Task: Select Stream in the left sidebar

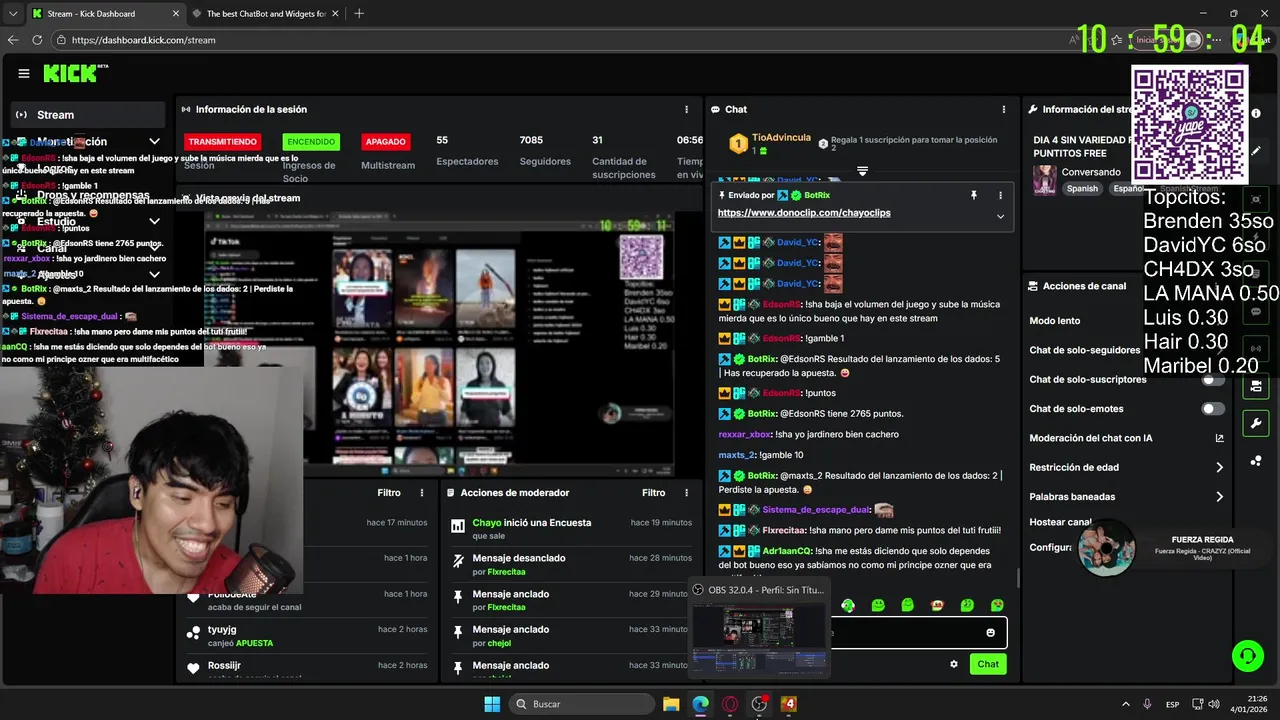Action: [x=88, y=115]
